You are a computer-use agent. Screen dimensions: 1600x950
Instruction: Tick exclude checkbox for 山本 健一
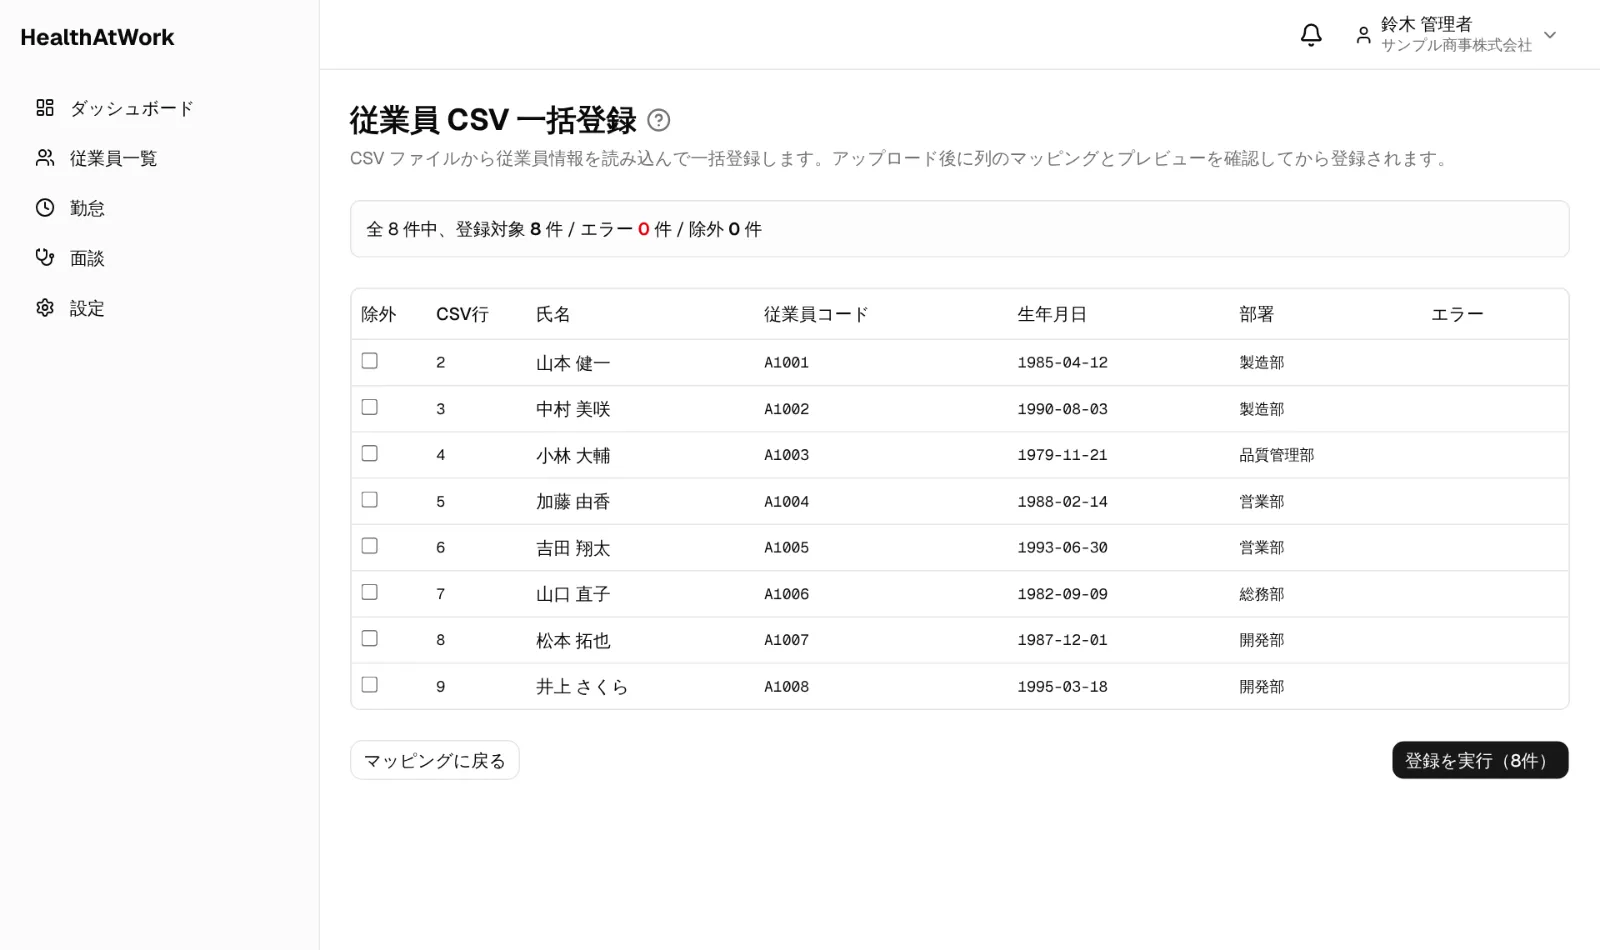click(x=370, y=361)
